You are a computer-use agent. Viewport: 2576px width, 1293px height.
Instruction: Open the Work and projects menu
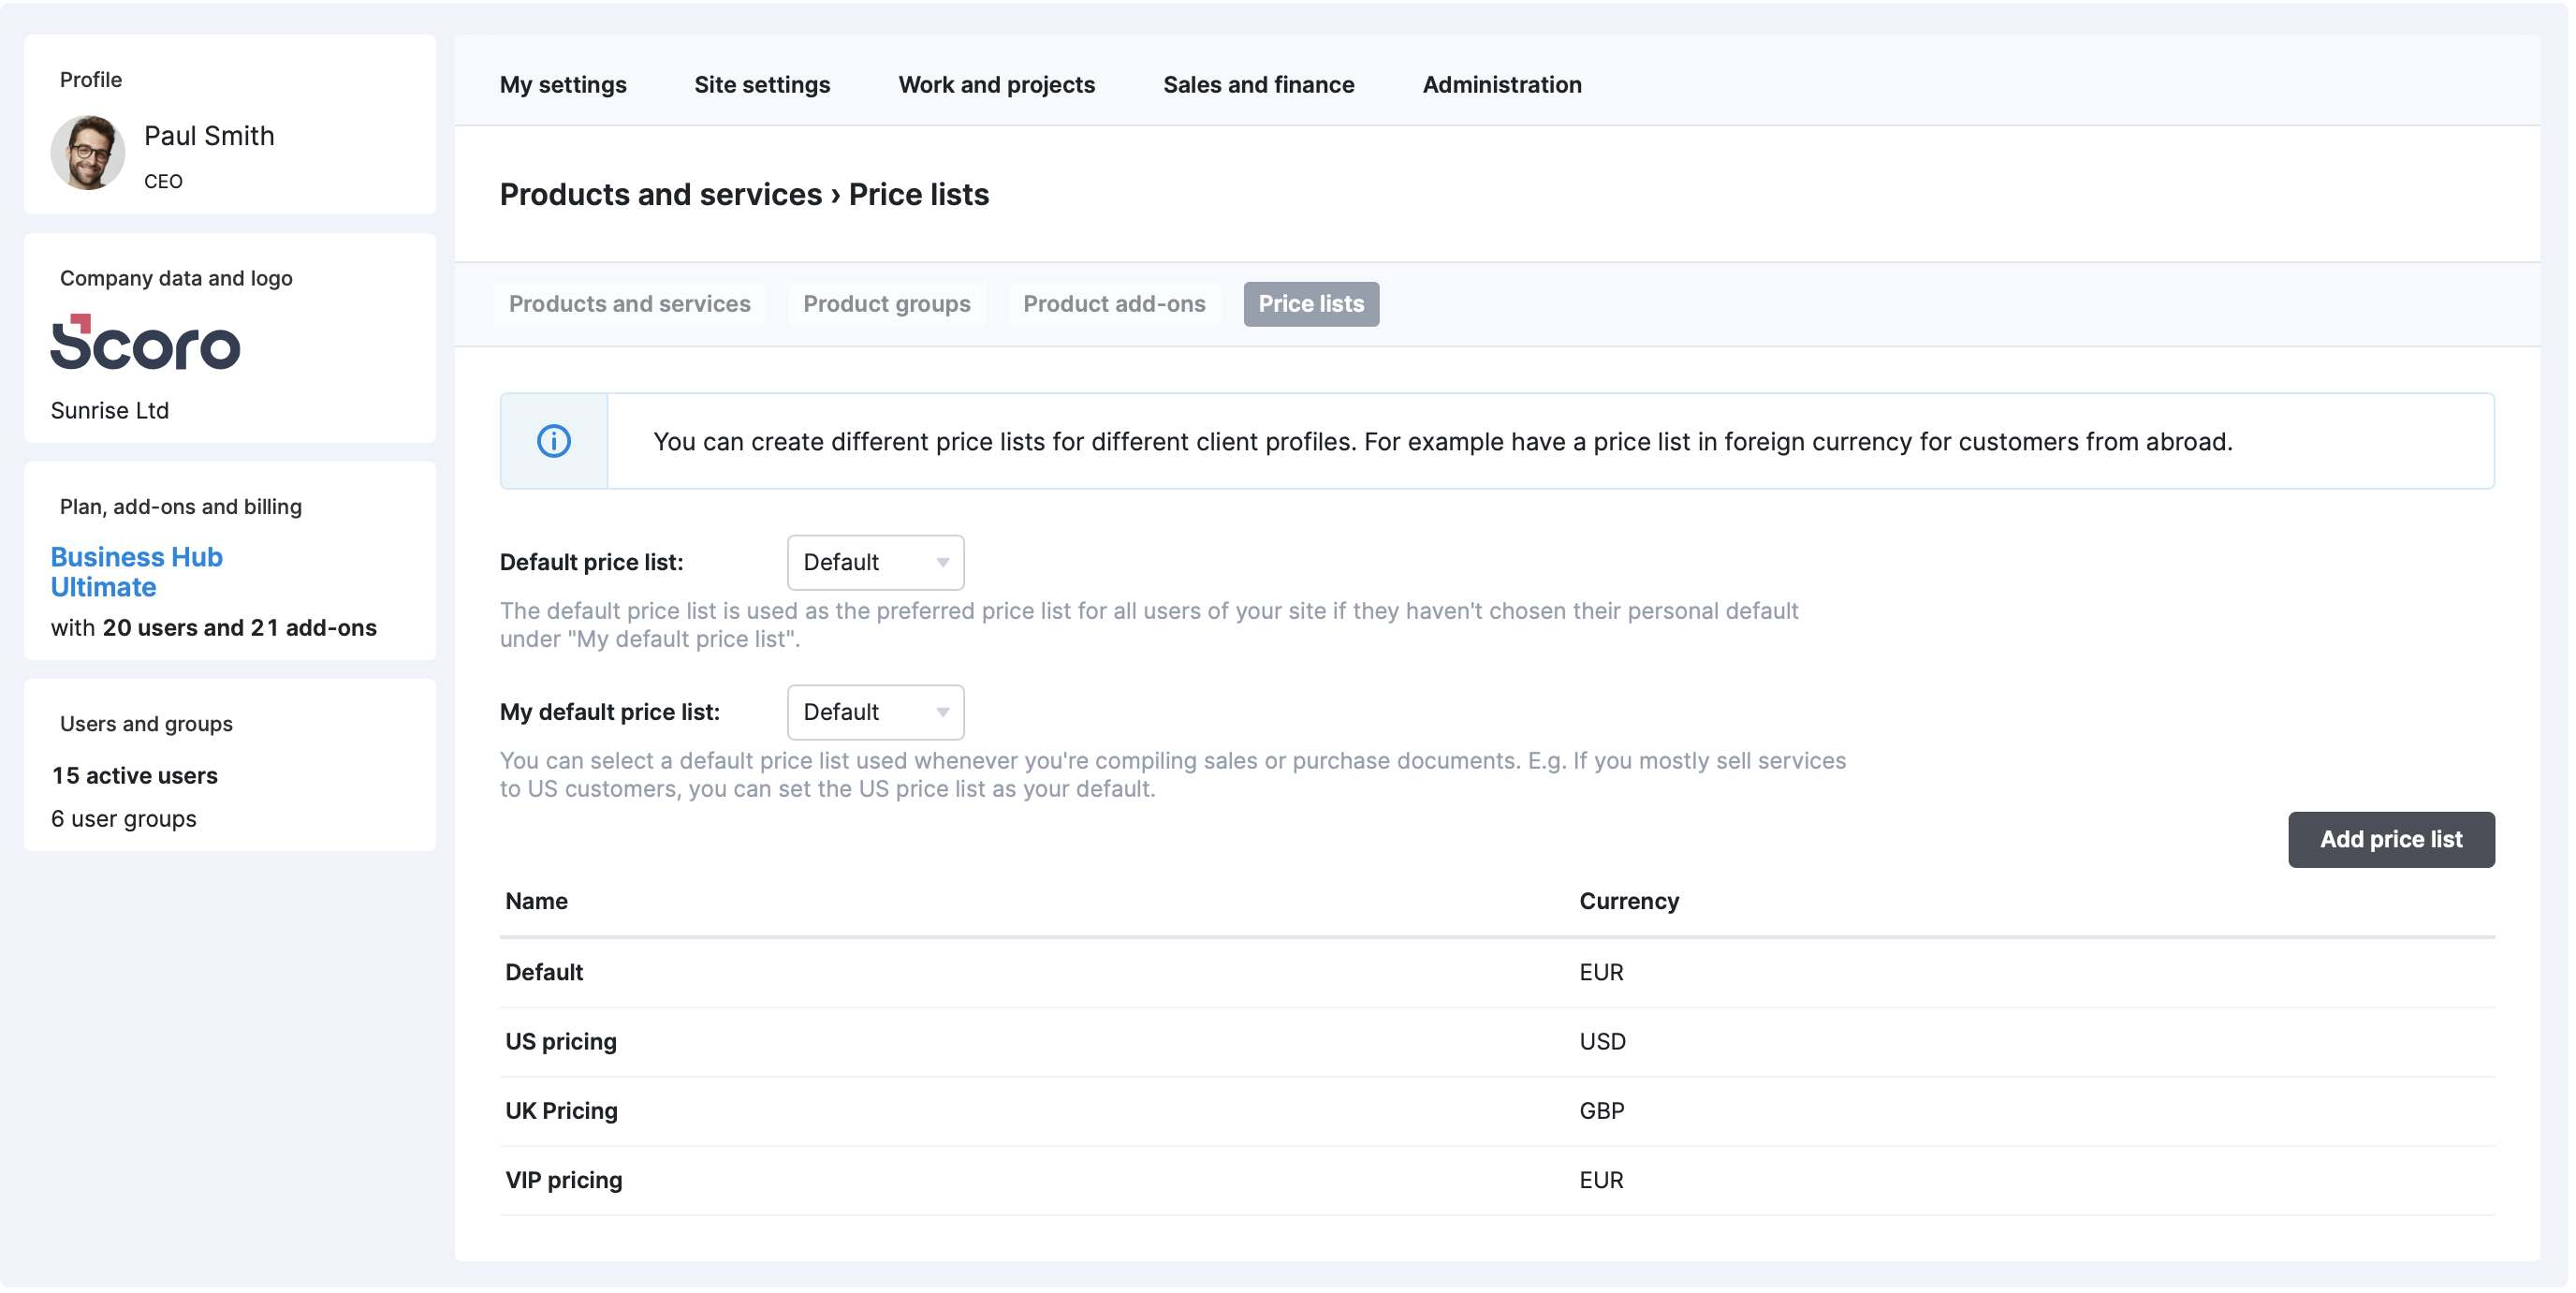996,84
